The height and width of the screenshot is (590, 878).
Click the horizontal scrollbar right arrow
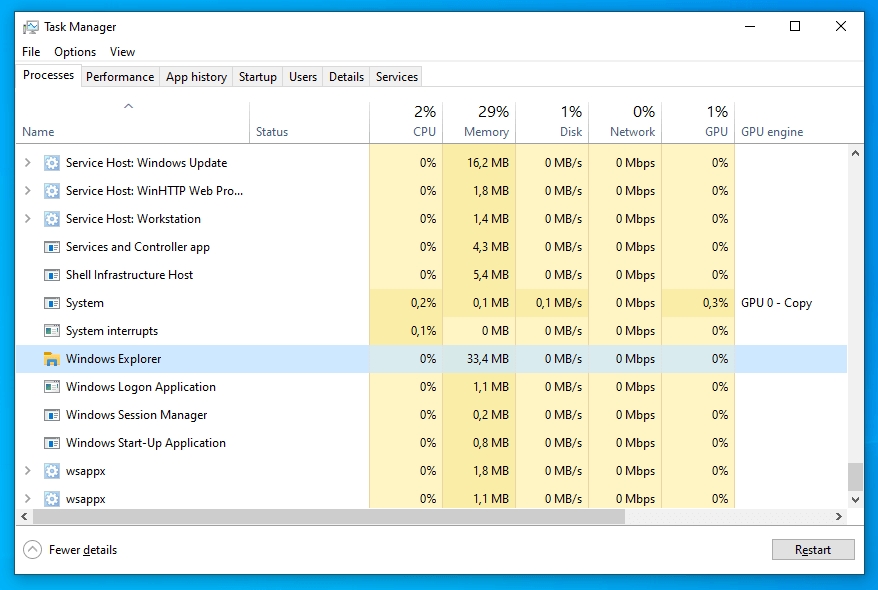click(x=838, y=517)
